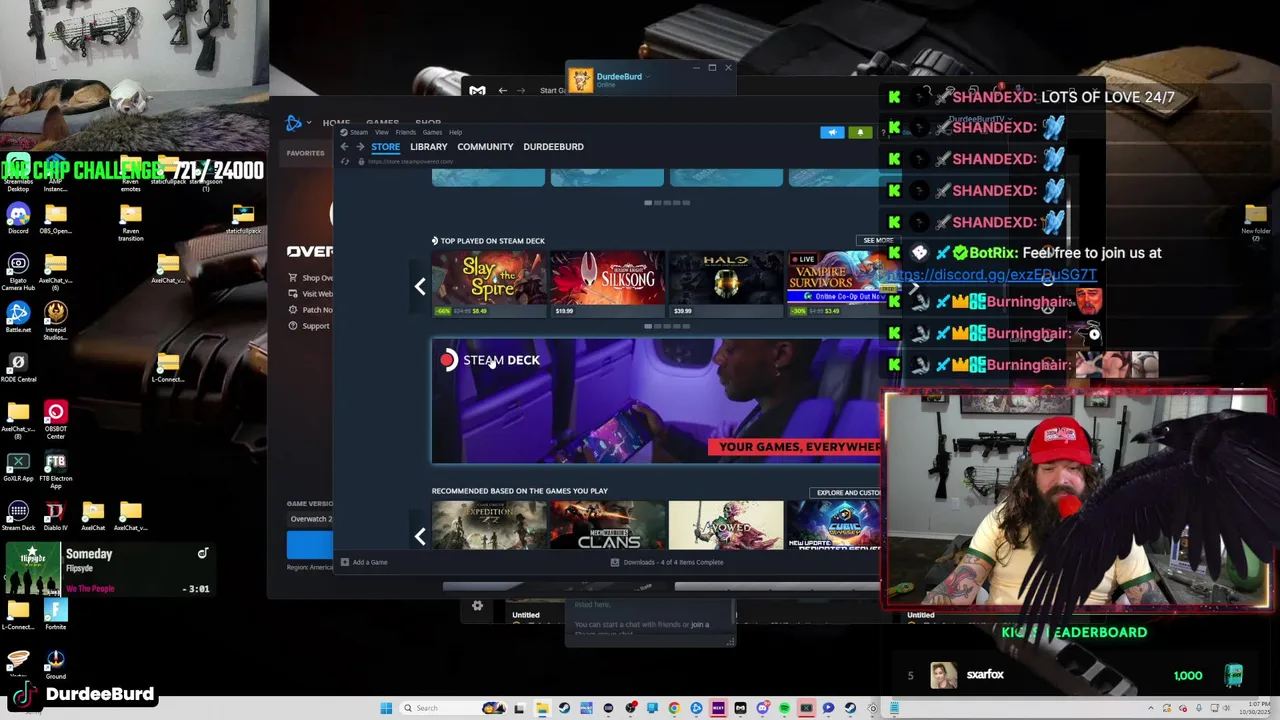This screenshot has height=720, width=1280.
Task: Open Slay the Spire store tile
Action: [488, 284]
